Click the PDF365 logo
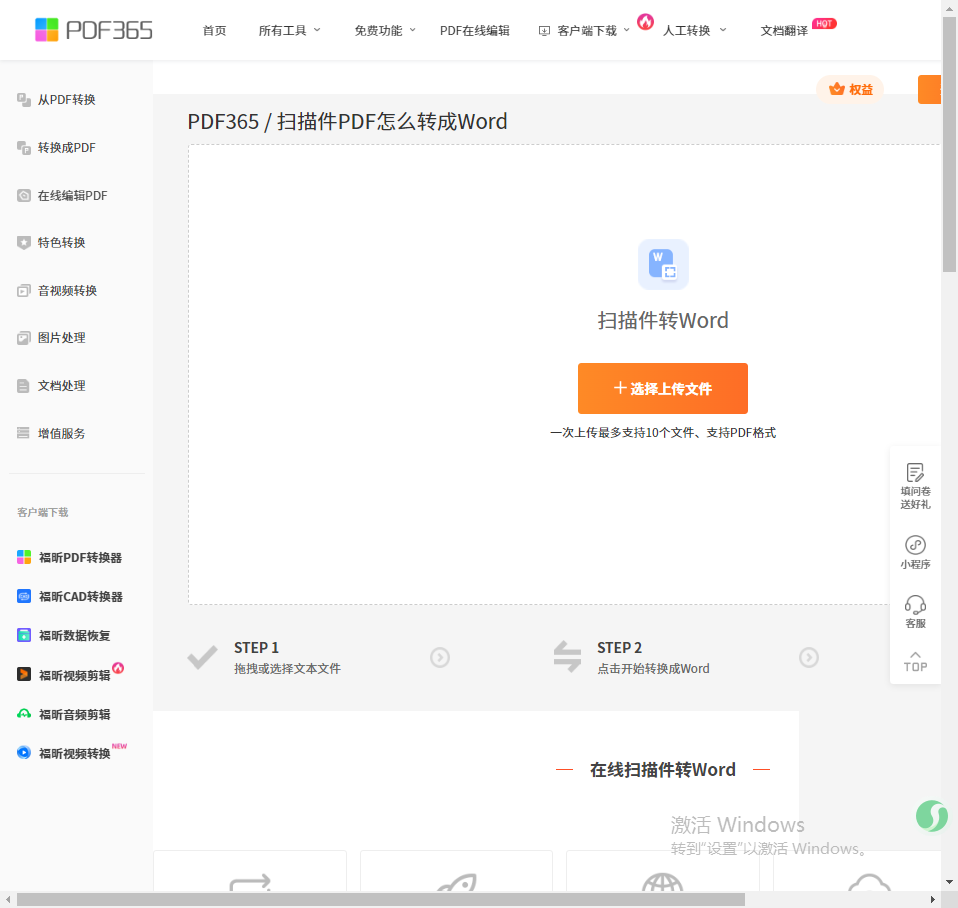The height and width of the screenshot is (908, 958). click(x=93, y=30)
